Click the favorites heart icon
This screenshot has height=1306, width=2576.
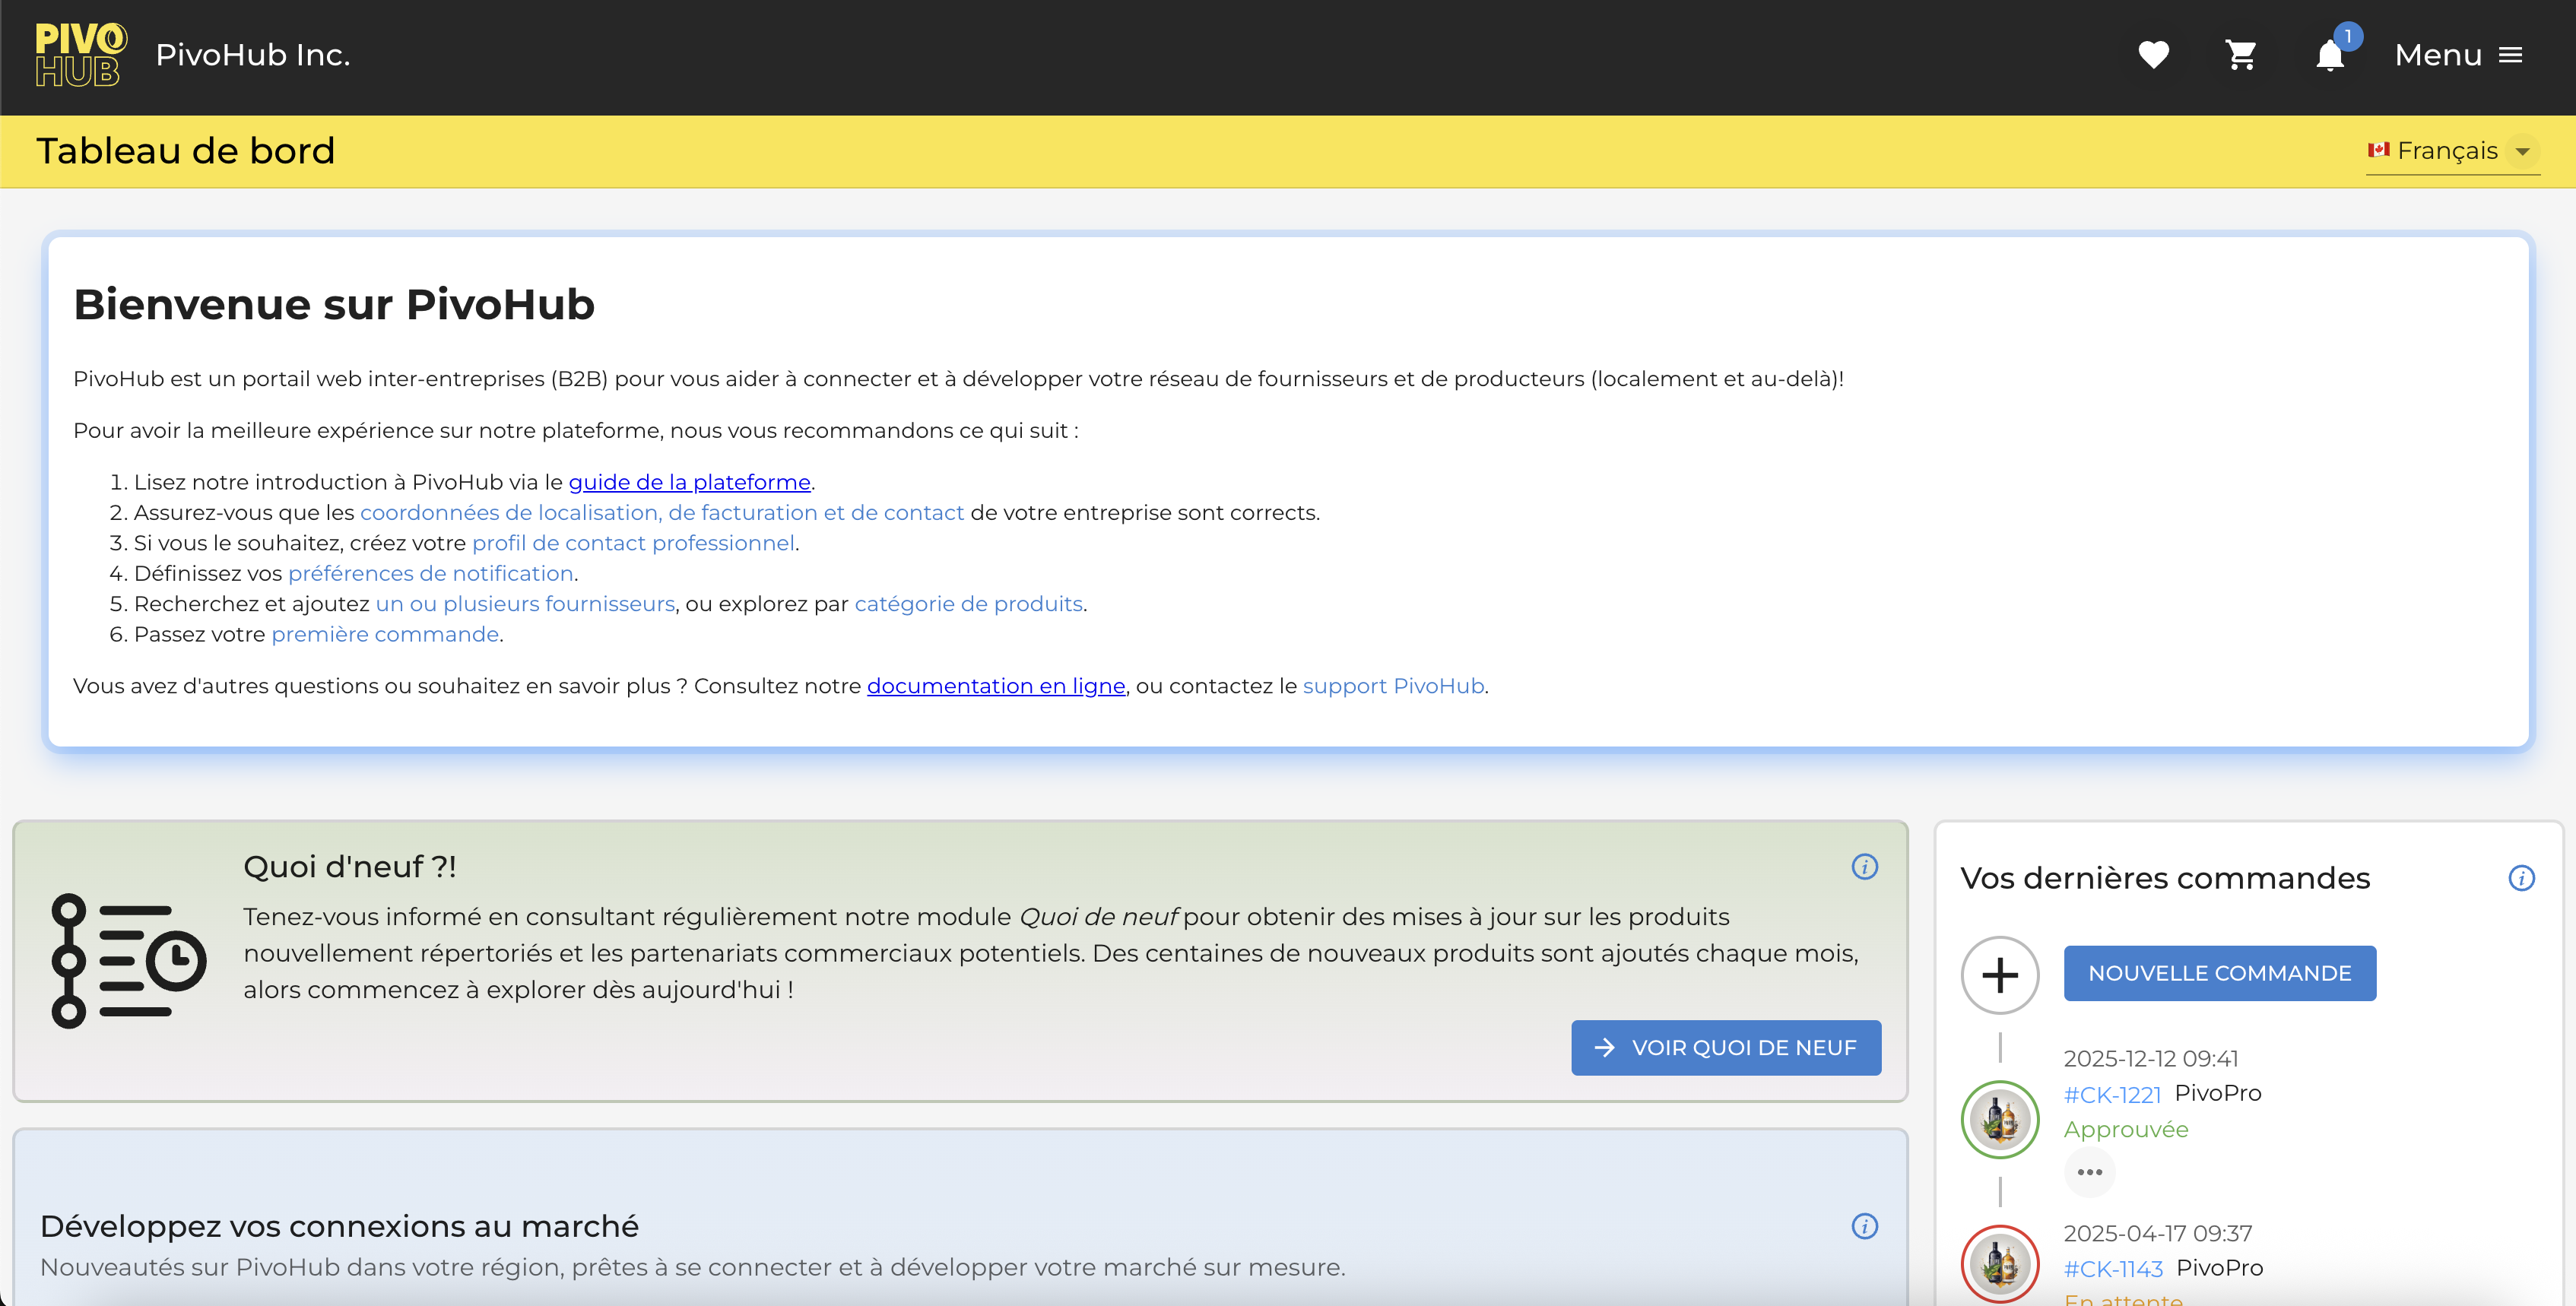click(x=2153, y=55)
